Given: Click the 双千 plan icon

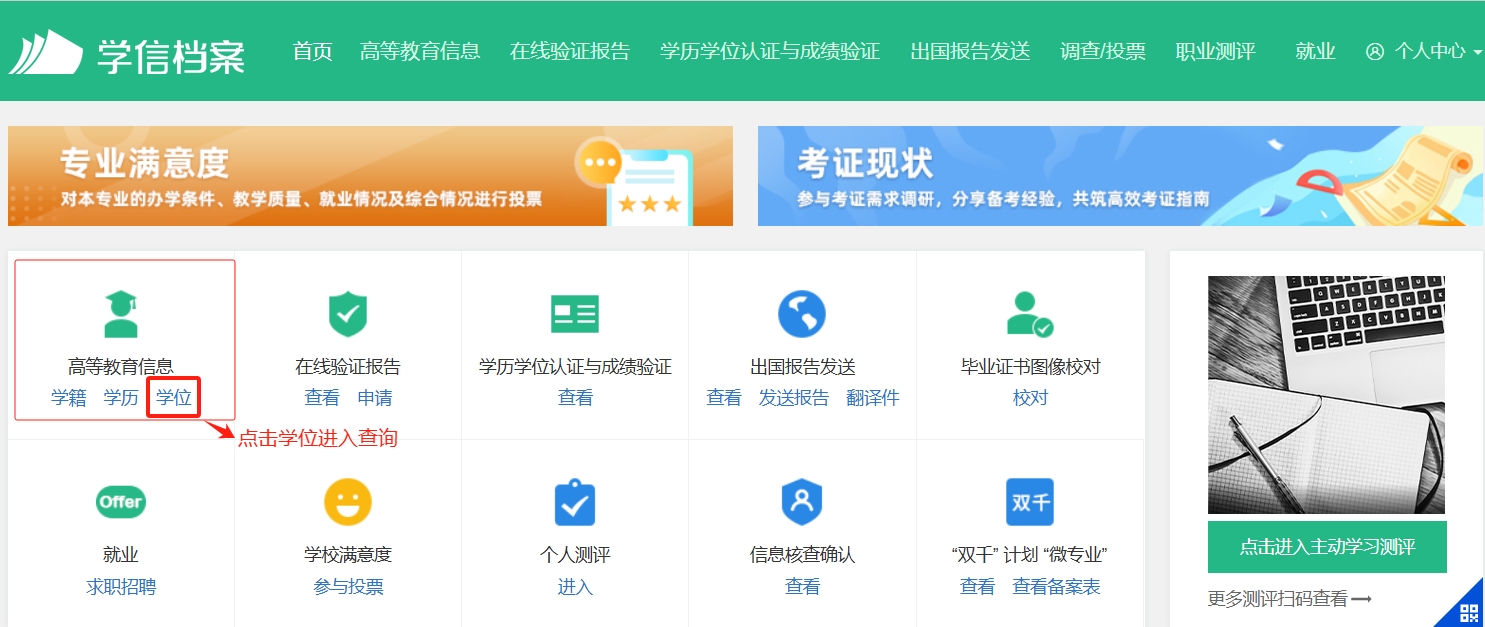Looking at the screenshot, I should [x=1030, y=502].
